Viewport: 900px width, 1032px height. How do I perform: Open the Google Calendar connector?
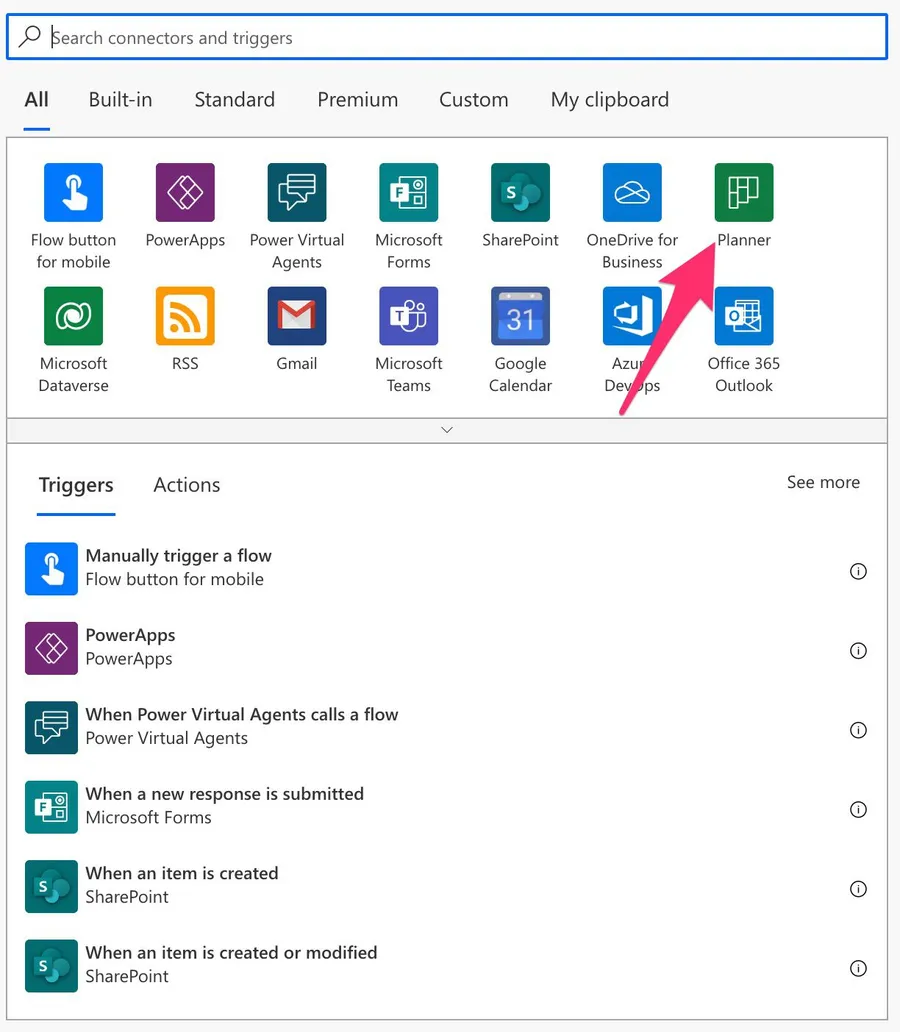point(520,316)
